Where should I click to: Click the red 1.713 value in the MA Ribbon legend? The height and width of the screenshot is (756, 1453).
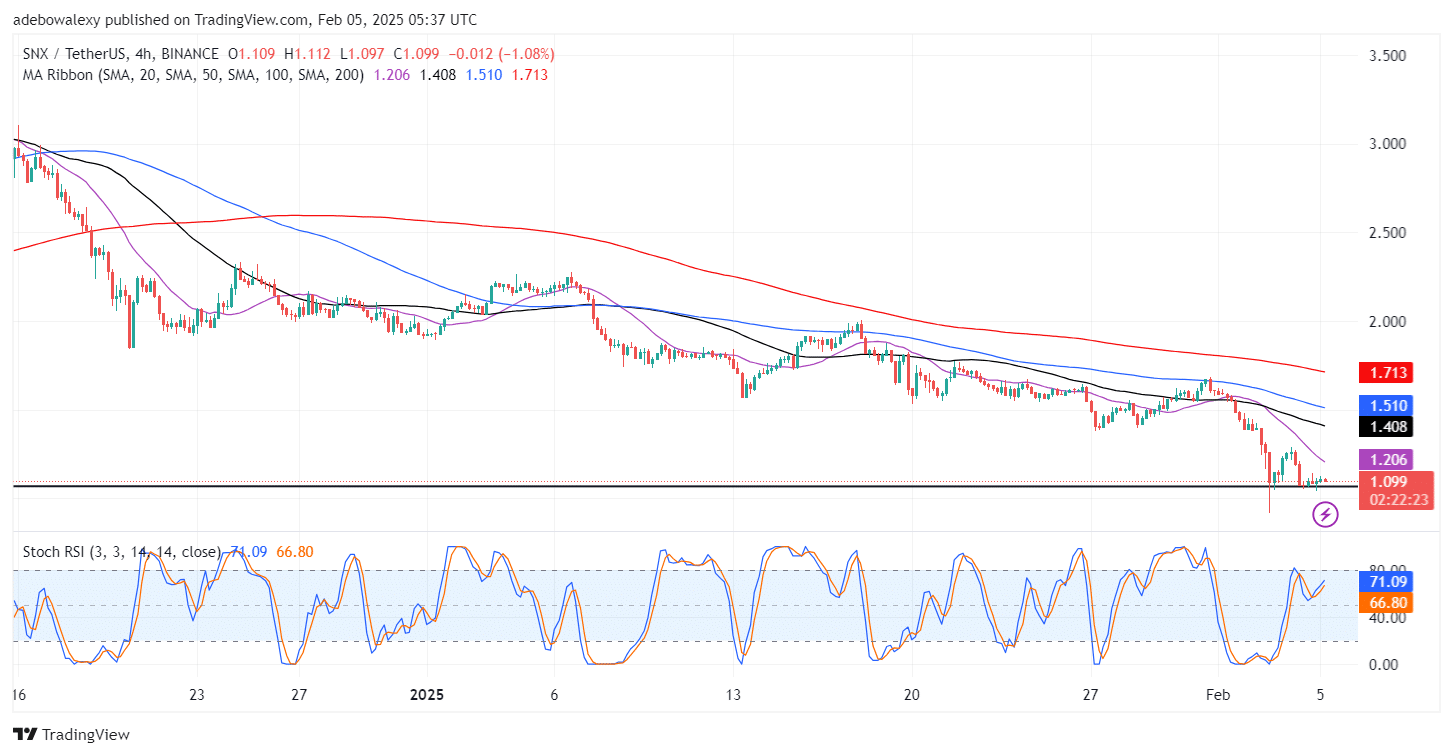(529, 75)
